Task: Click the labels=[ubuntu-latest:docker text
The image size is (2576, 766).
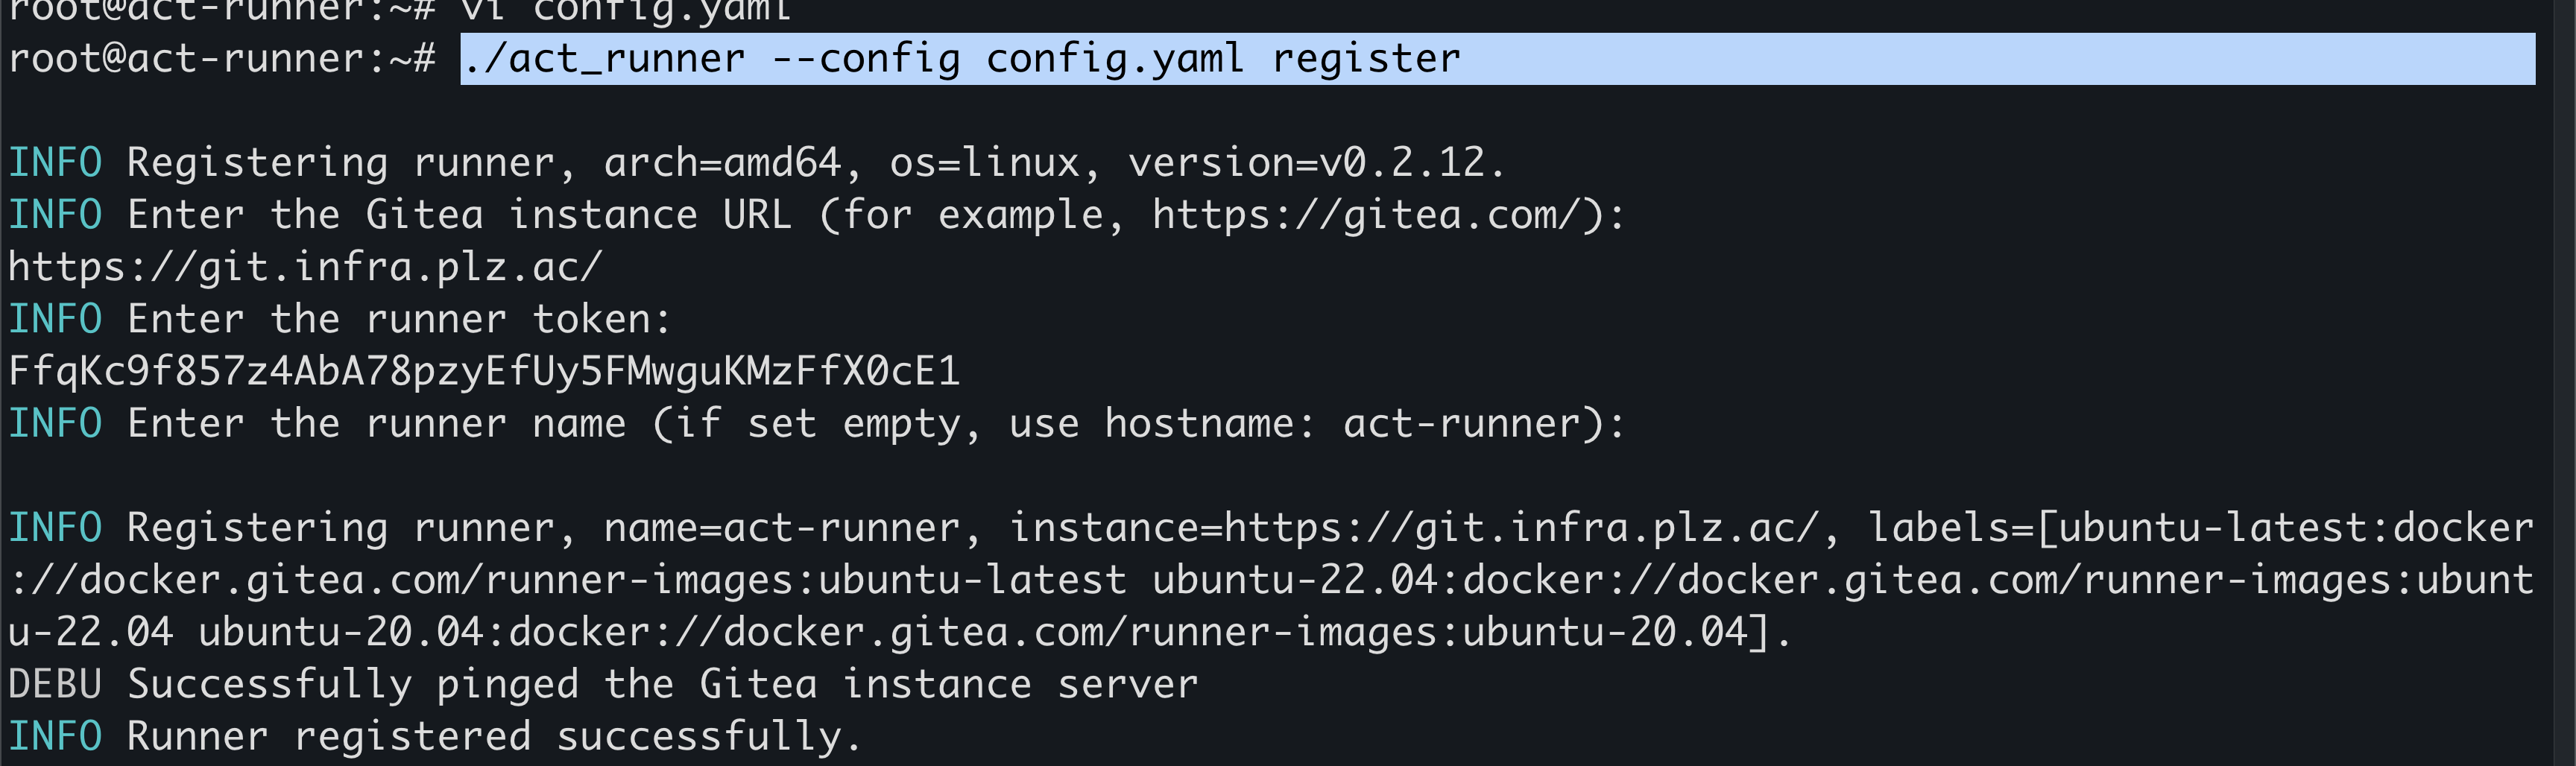Action: click(x=2200, y=528)
